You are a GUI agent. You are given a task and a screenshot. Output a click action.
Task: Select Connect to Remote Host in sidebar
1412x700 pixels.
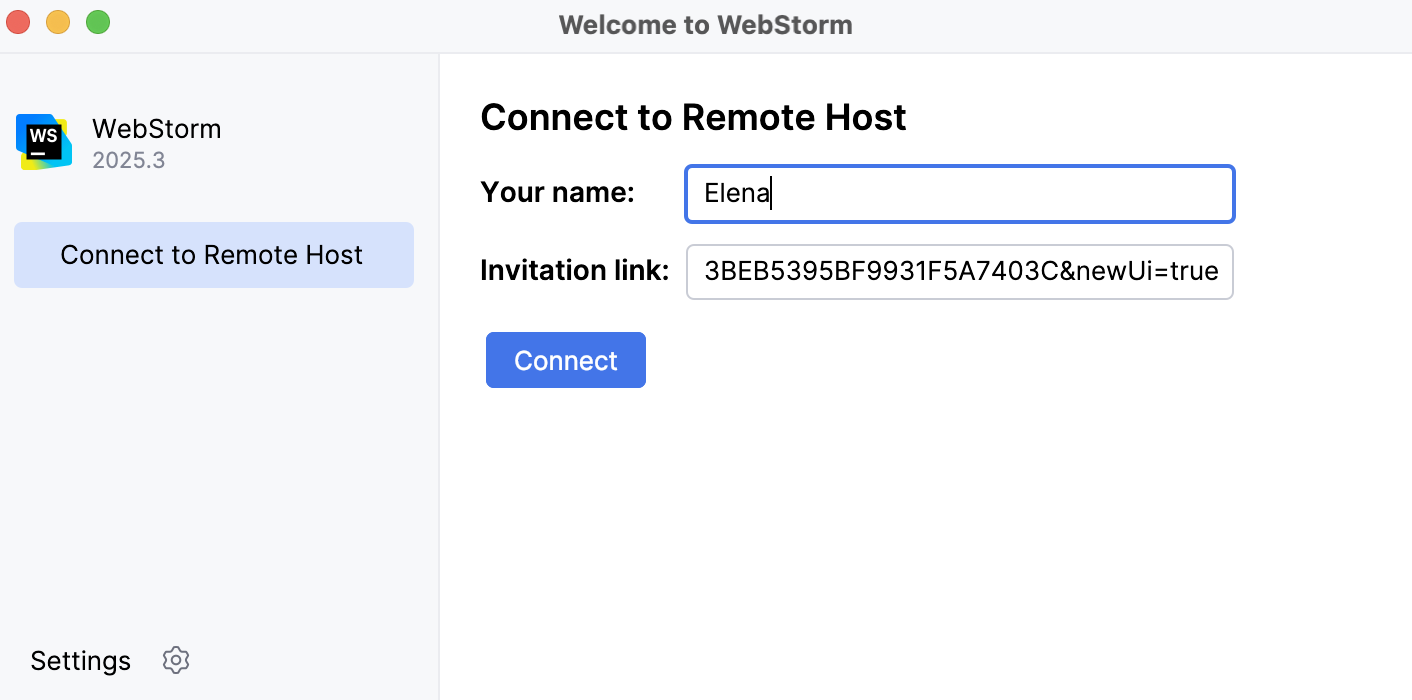(212, 255)
